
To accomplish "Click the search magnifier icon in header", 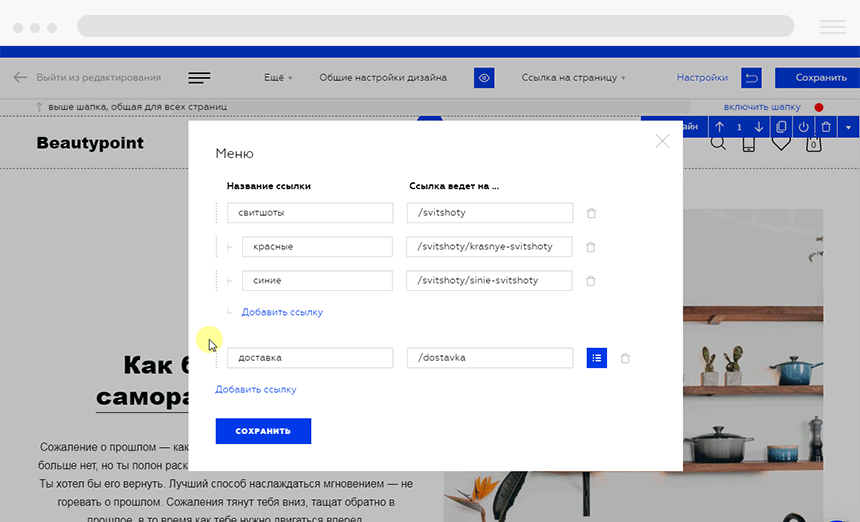I will tap(718, 144).
